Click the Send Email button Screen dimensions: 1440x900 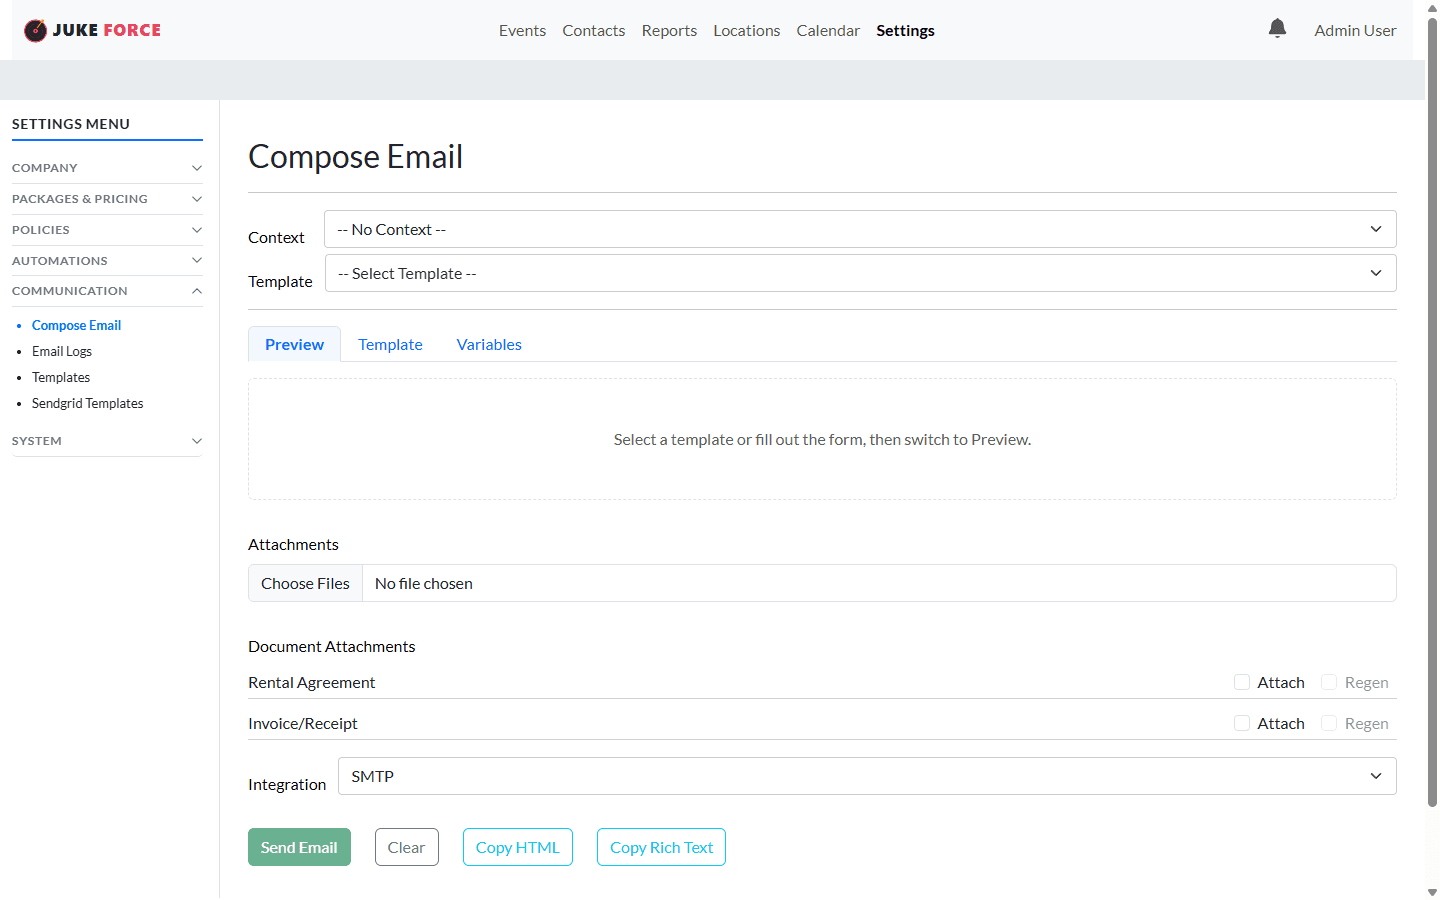tap(299, 847)
